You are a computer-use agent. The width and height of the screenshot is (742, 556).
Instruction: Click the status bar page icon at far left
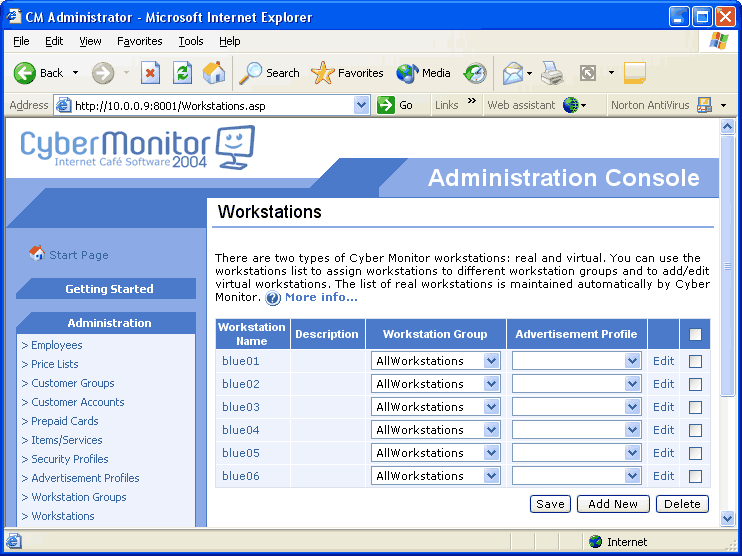pos(13,541)
